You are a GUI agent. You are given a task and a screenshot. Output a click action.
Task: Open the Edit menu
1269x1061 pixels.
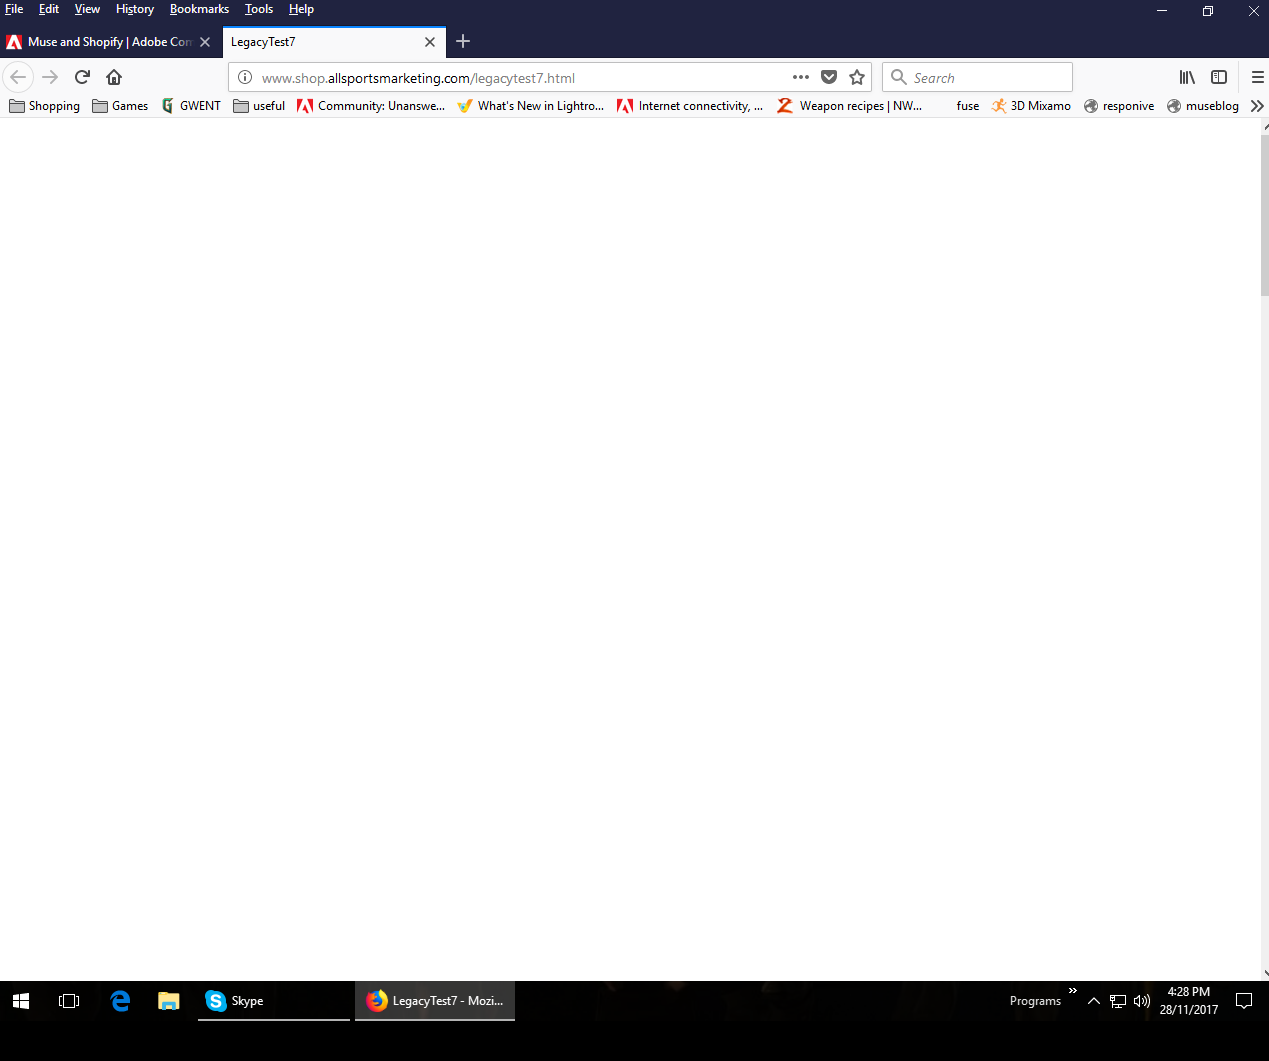49,9
